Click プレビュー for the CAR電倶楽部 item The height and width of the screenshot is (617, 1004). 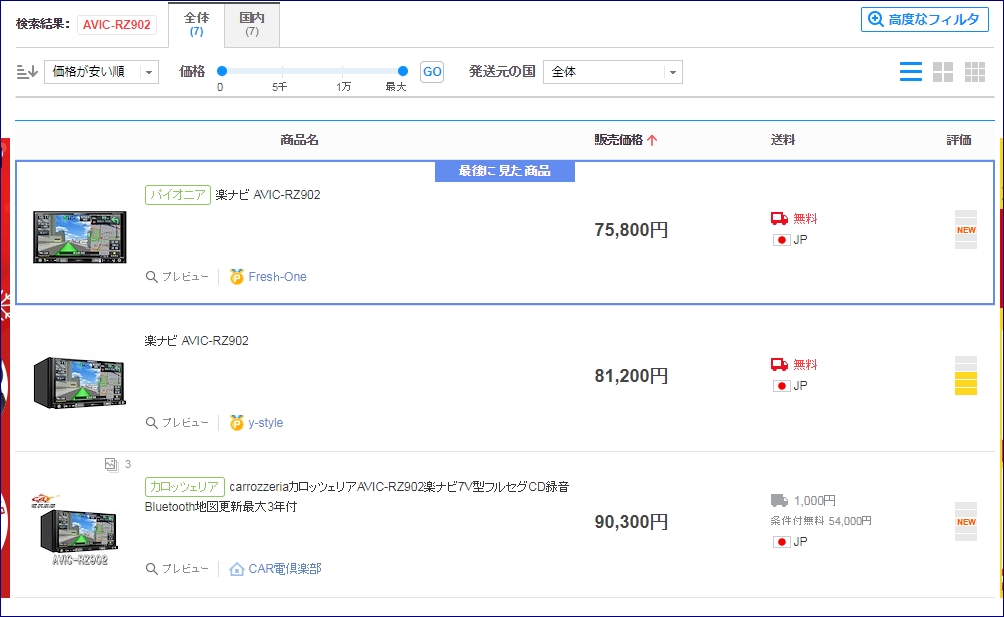coord(177,568)
